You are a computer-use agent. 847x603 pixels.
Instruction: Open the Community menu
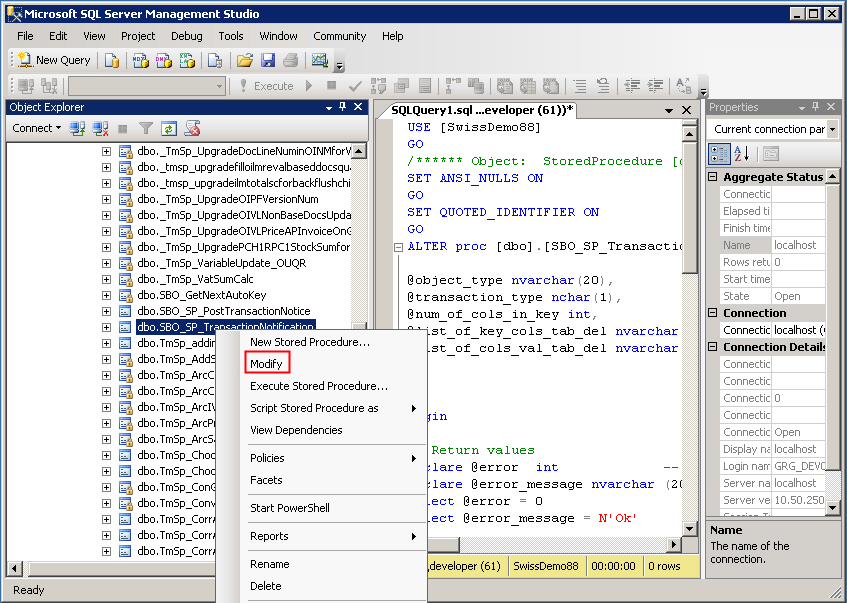339,36
